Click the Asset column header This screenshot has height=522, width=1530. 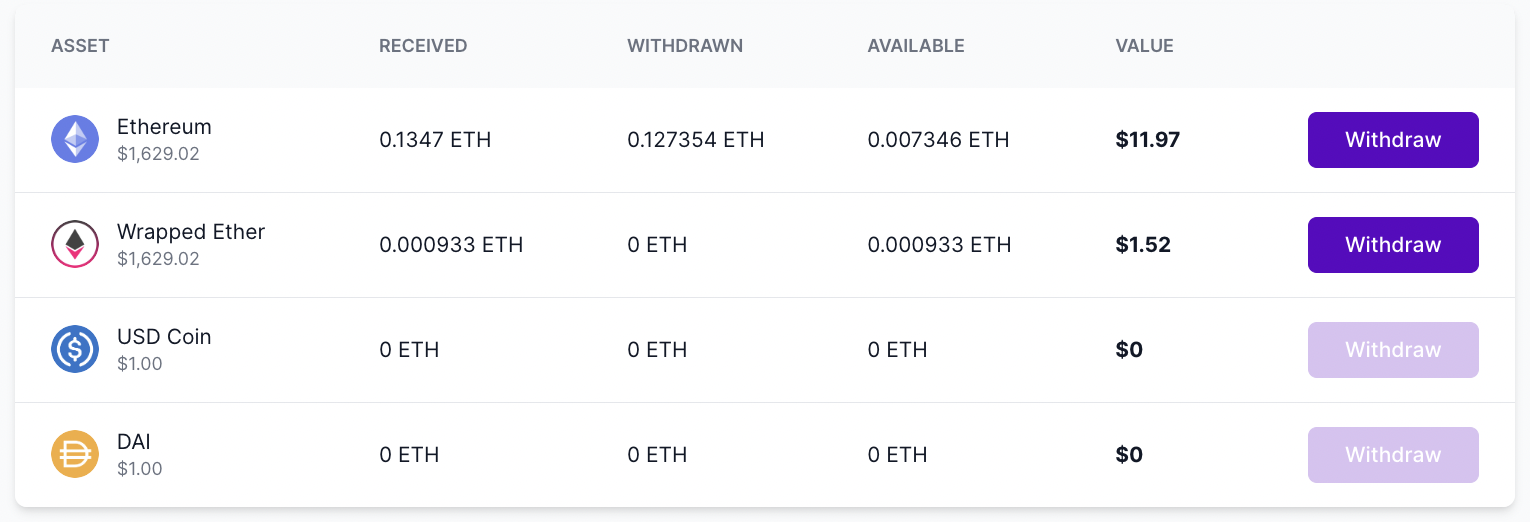pos(80,46)
